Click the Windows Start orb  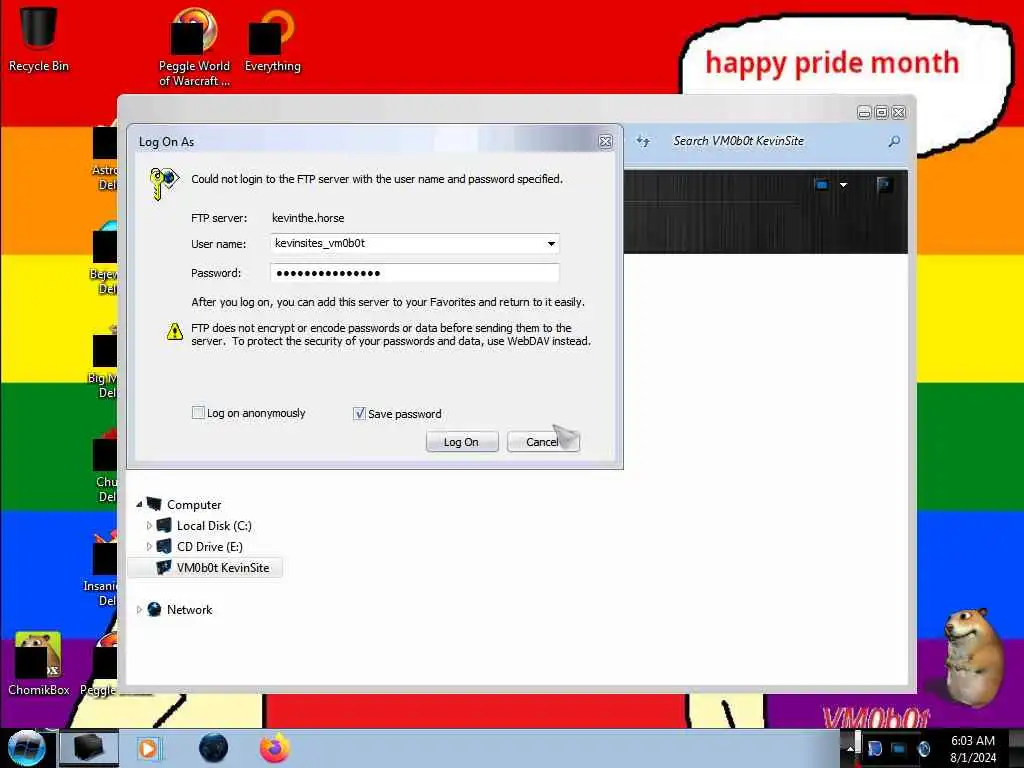[26, 748]
